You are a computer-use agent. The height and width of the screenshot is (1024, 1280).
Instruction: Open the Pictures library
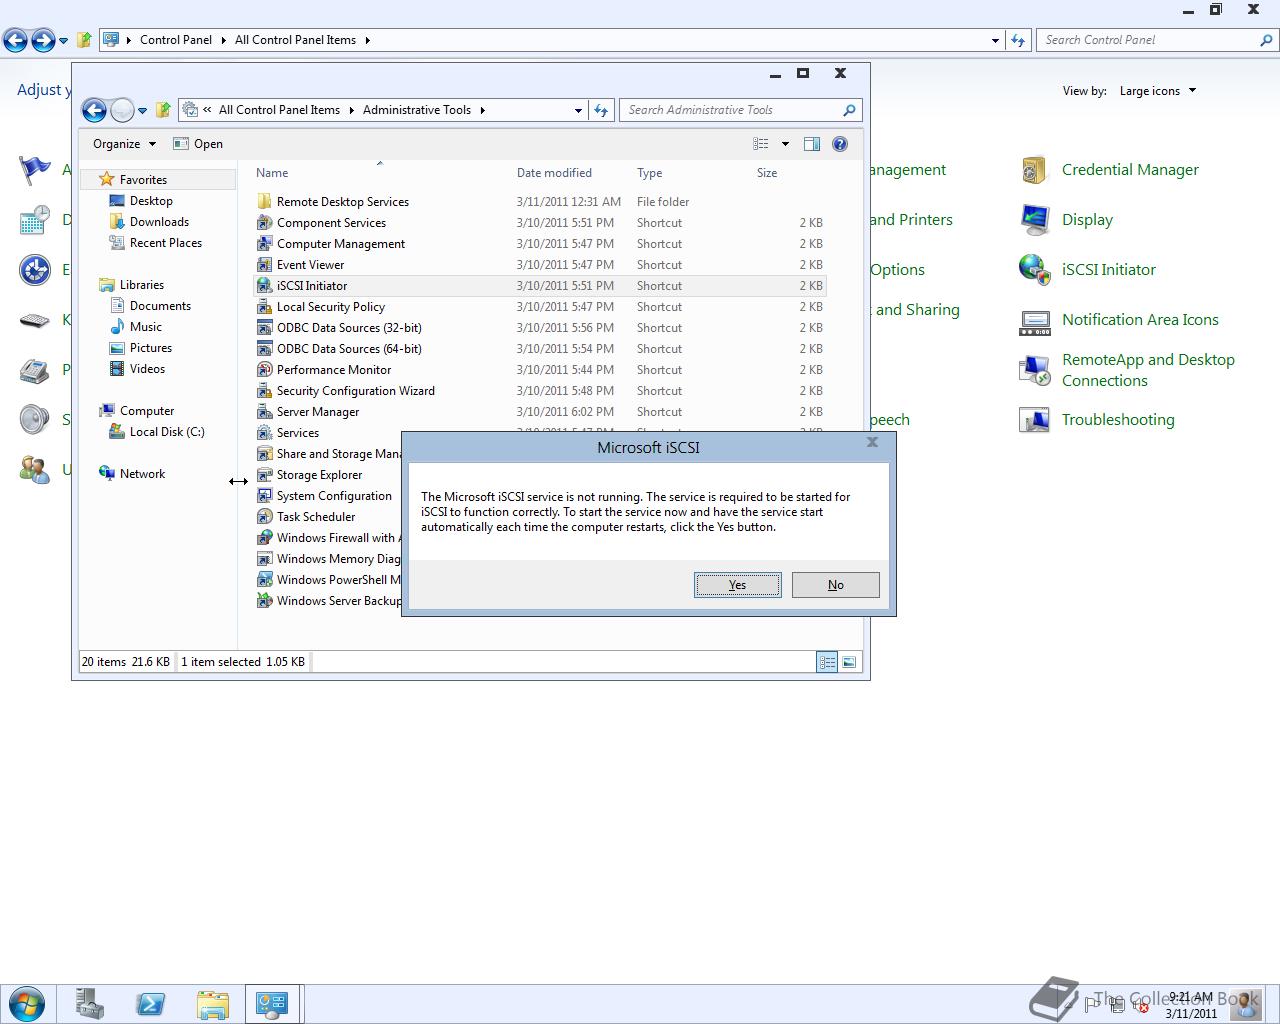pos(150,348)
